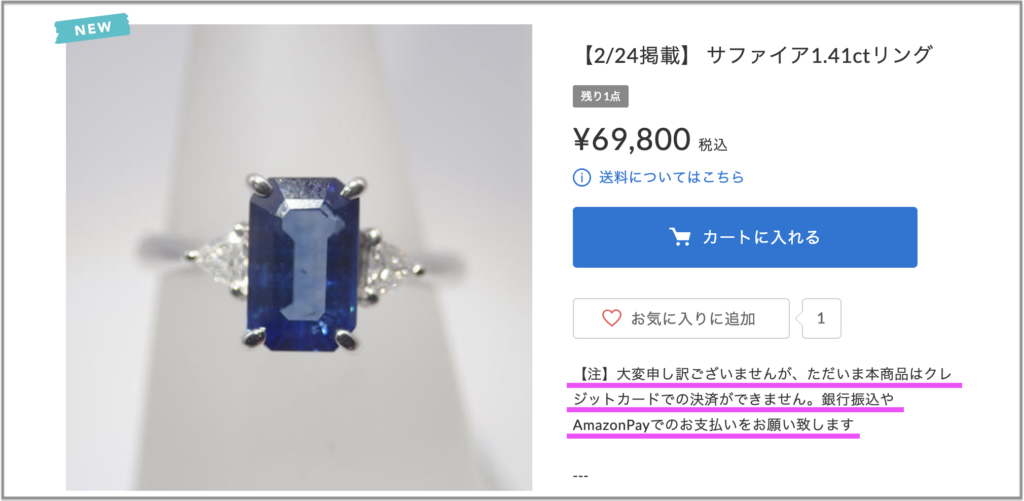Click the favorites count bubble showing 1
This screenshot has height=501, width=1024.
(821, 319)
